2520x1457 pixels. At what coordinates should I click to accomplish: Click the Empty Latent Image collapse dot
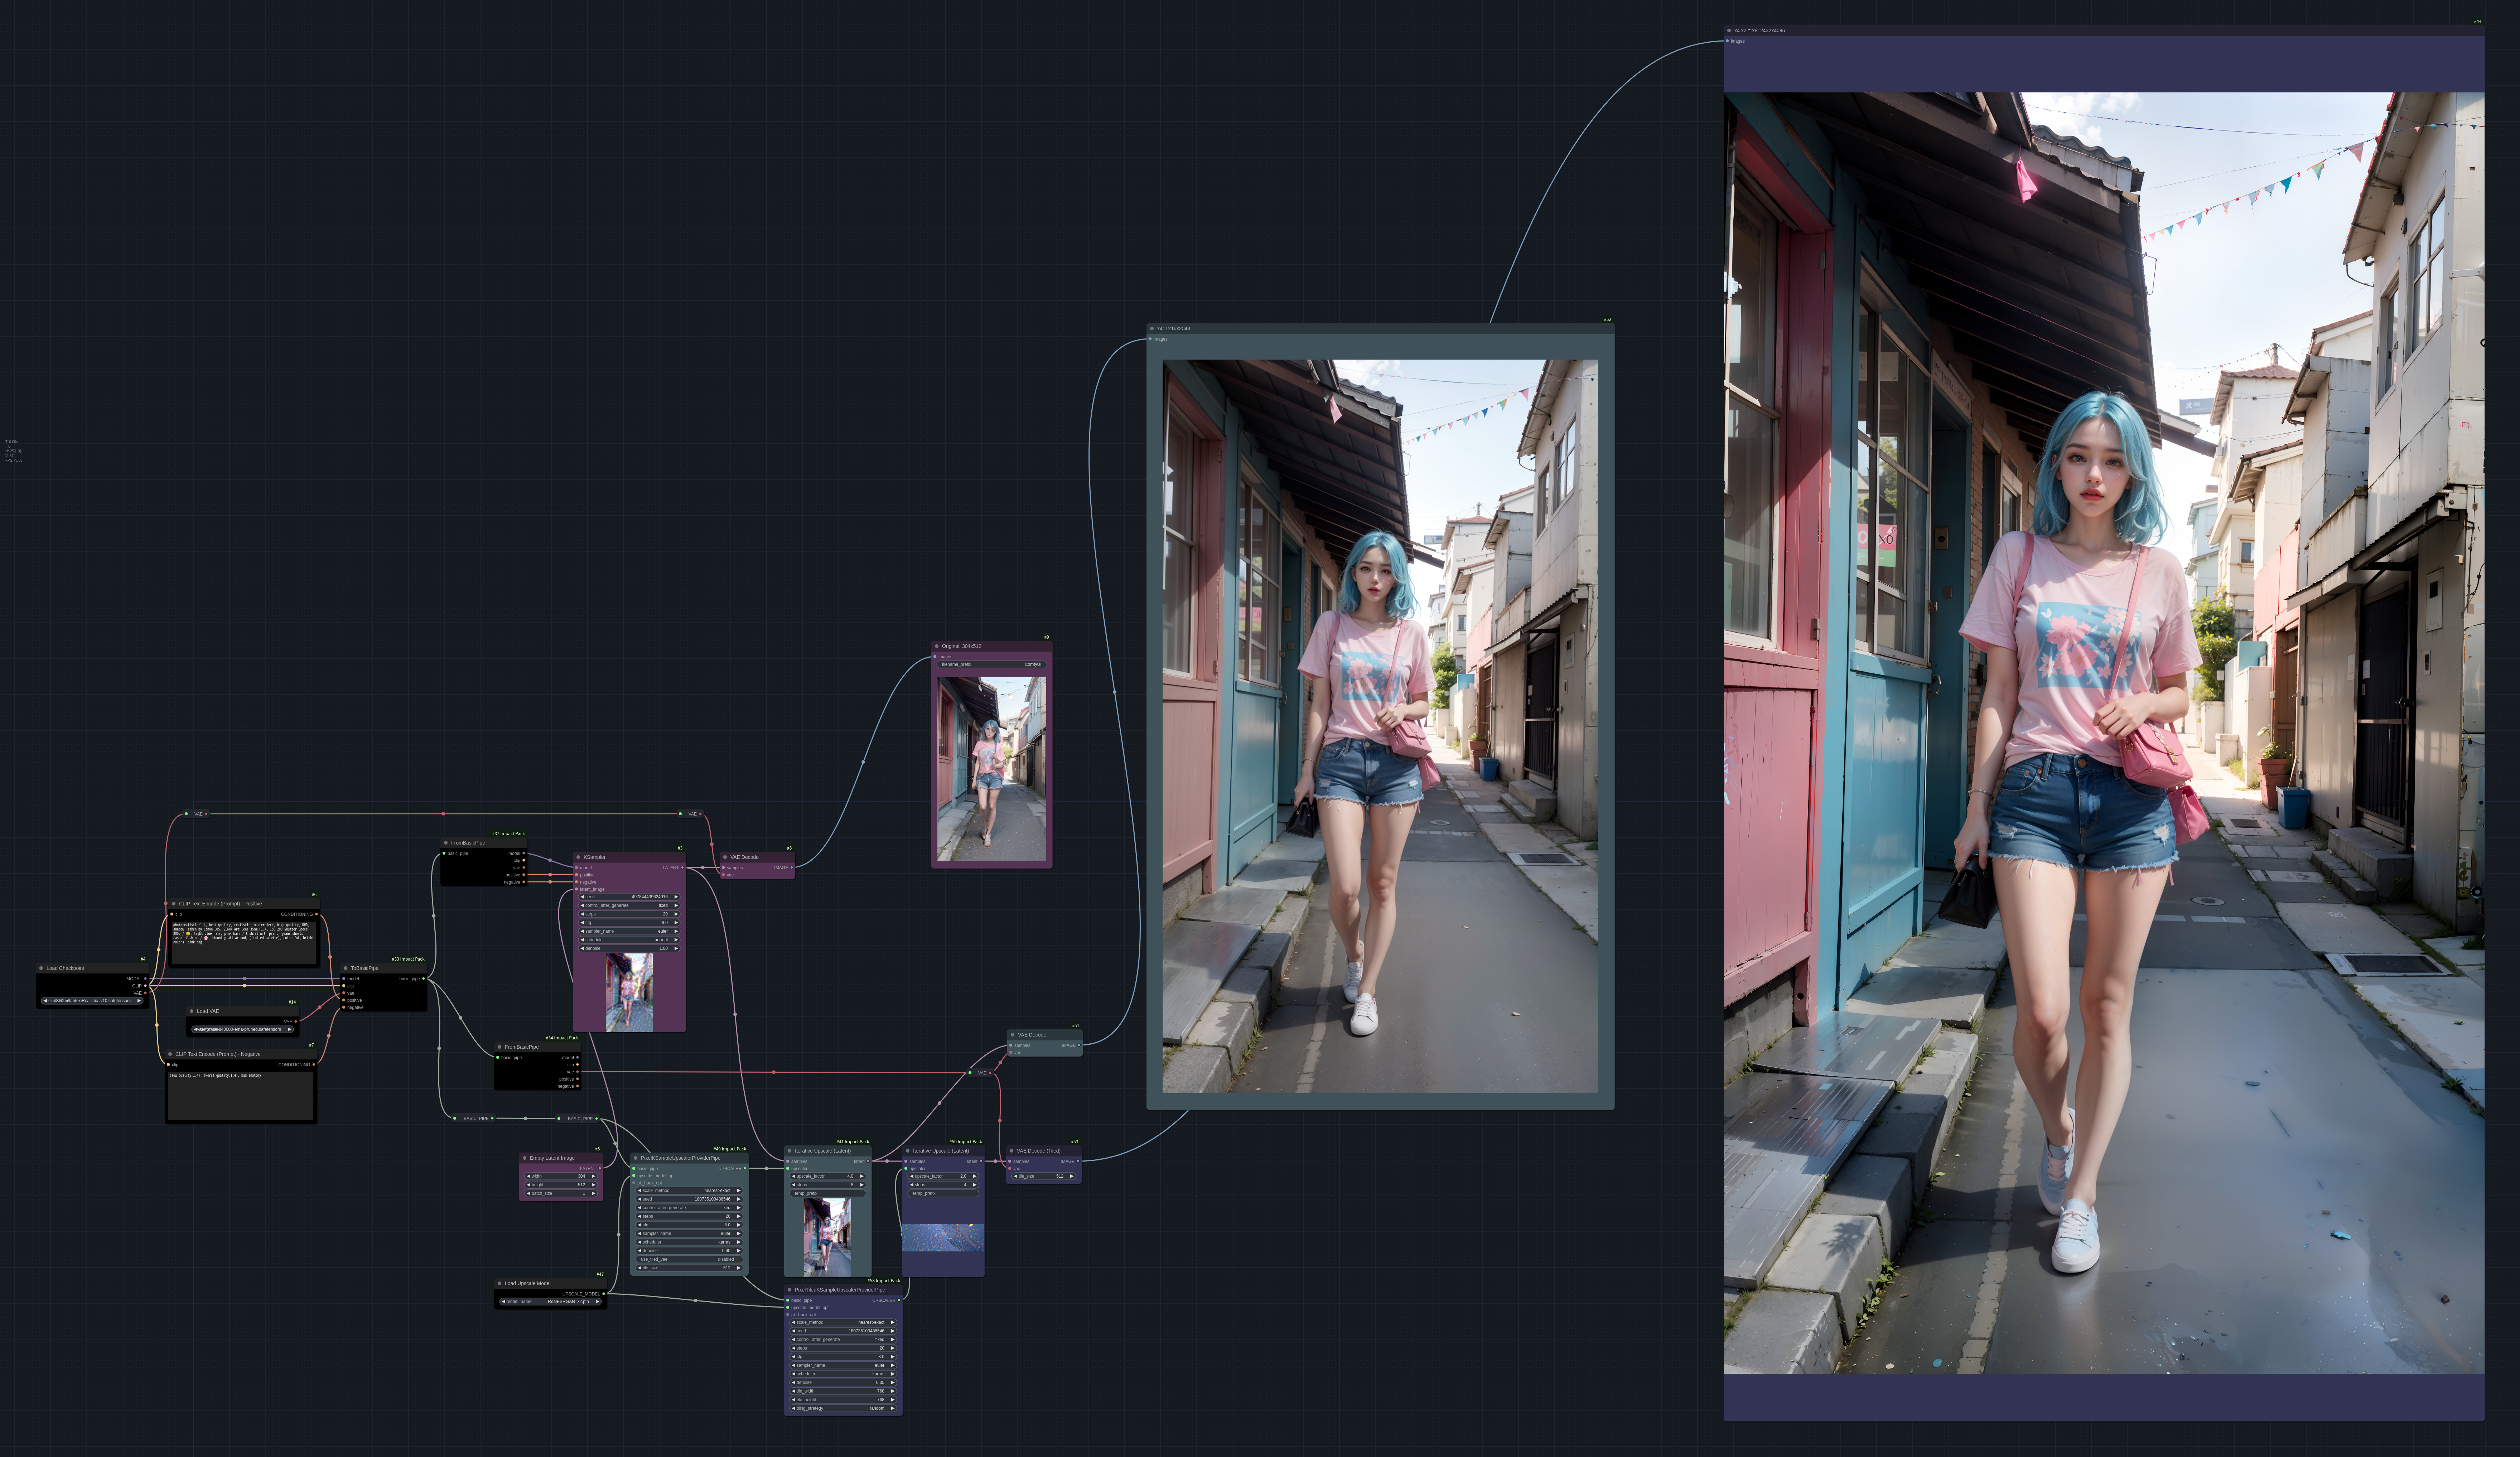pos(524,1158)
